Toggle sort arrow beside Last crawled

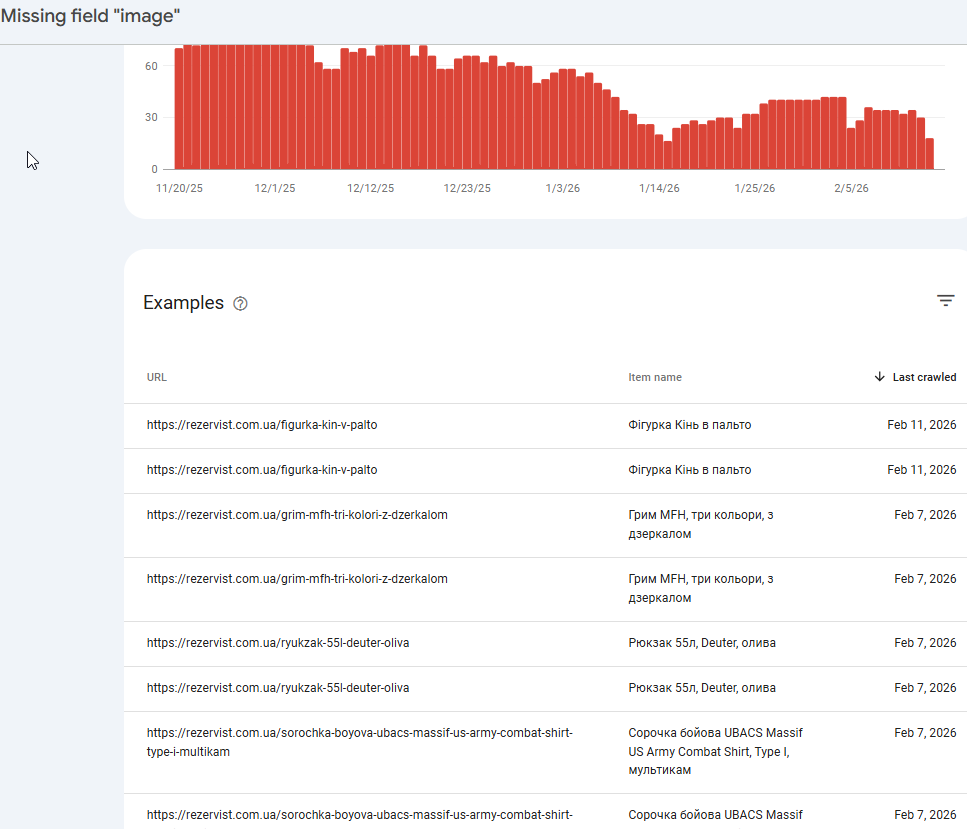(879, 377)
